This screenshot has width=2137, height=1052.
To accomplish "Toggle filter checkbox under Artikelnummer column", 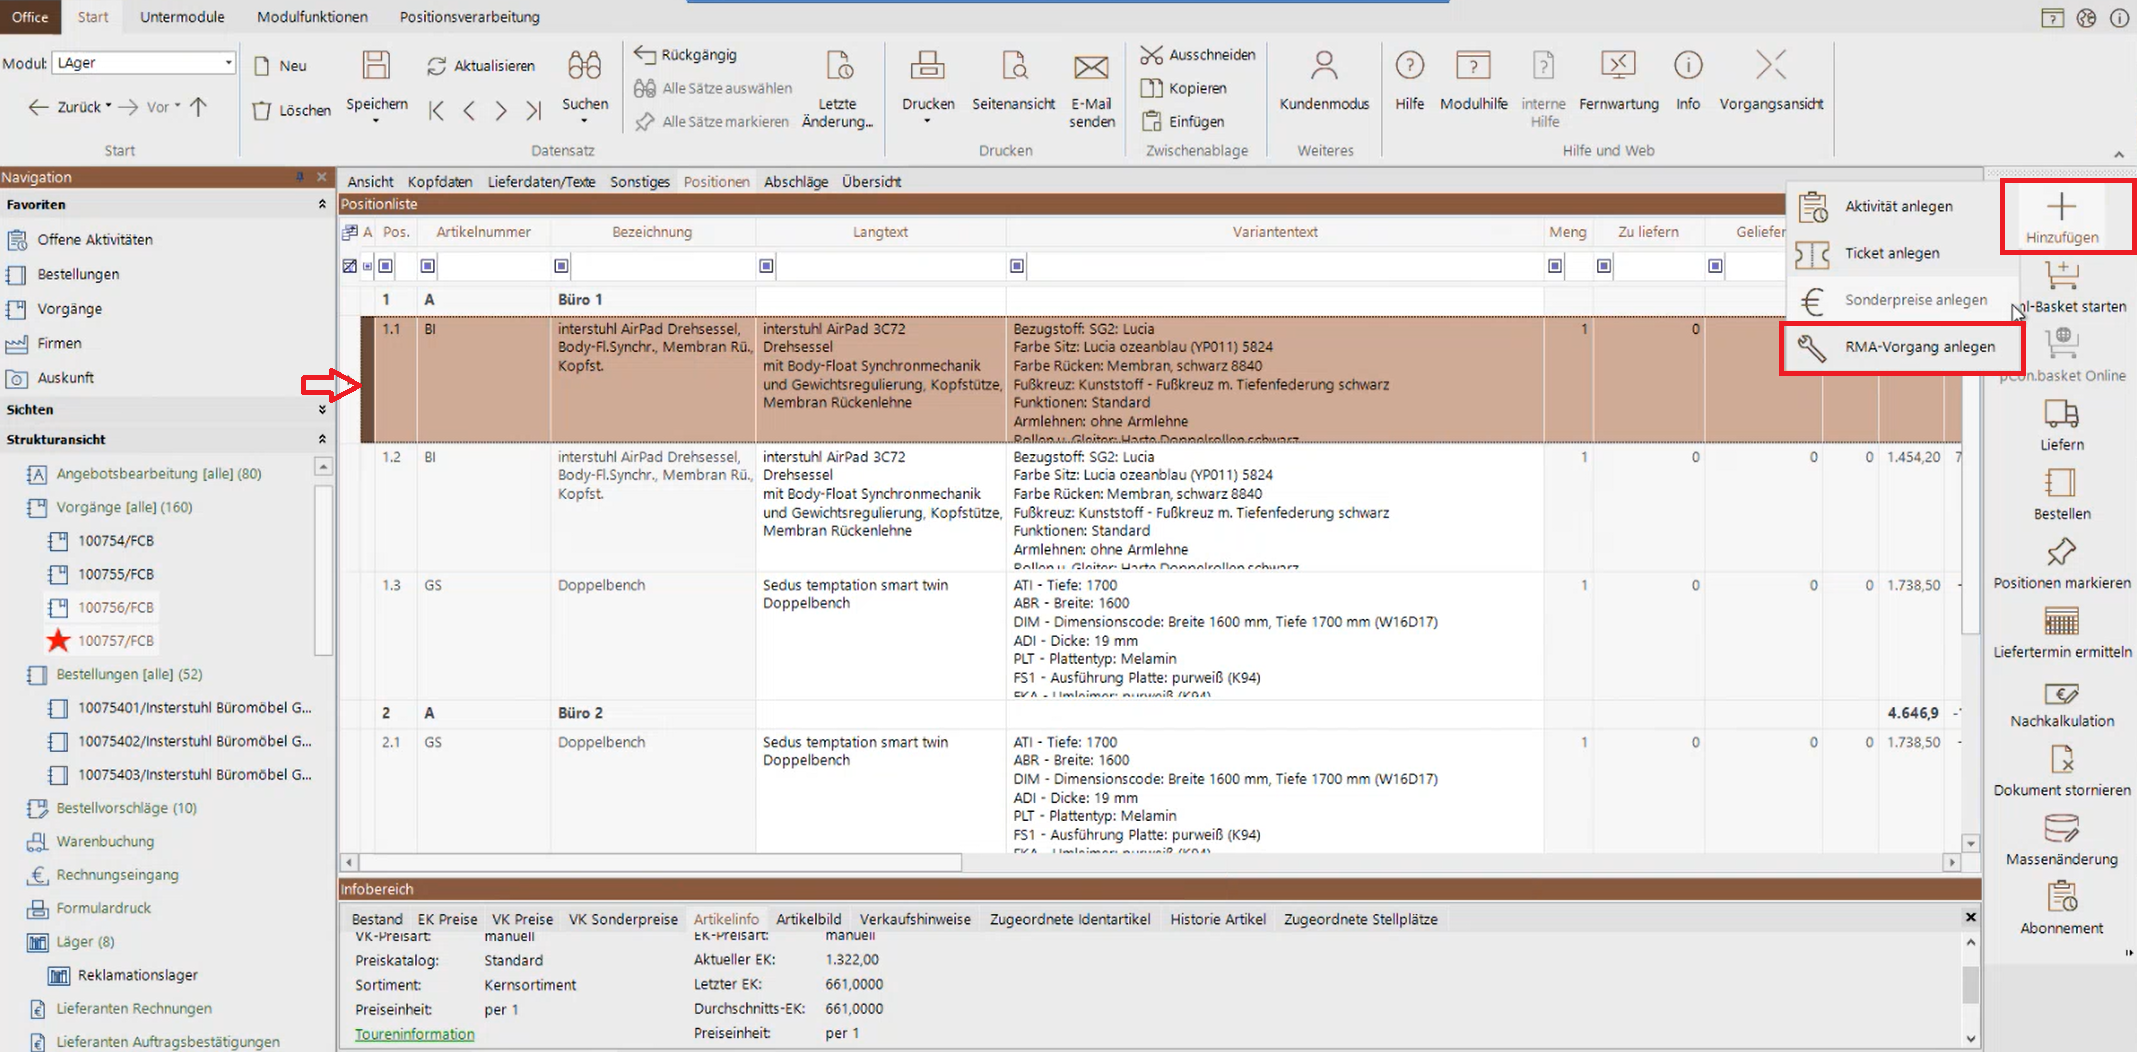I will [428, 266].
